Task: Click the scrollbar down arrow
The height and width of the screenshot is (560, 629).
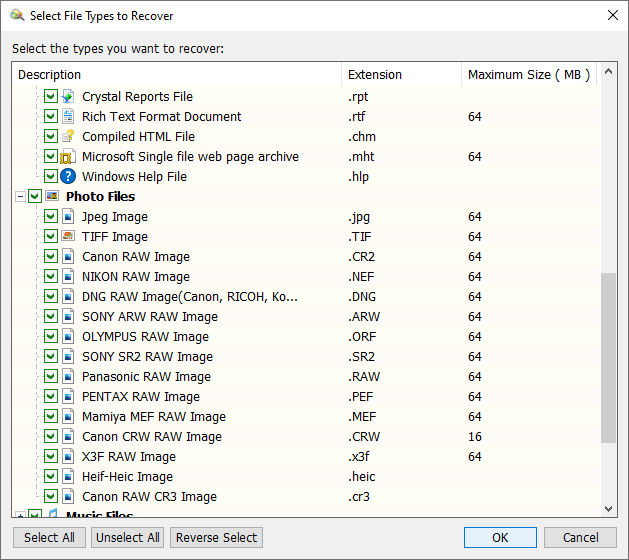Action: click(x=609, y=509)
